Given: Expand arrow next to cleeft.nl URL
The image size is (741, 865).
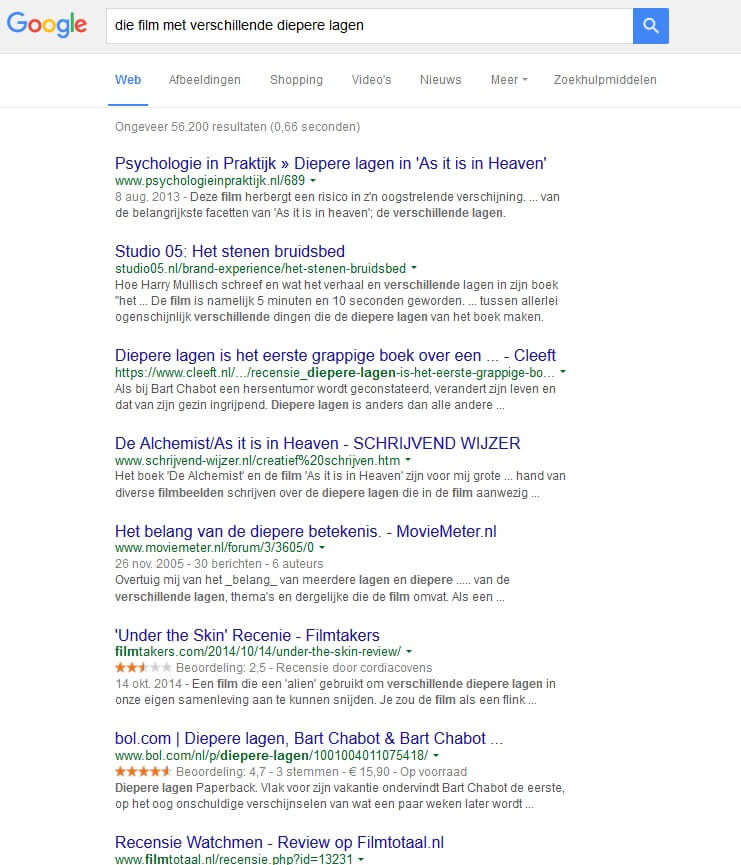Looking at the screenshot, I should pyautogui.click(x=563, y=372).
